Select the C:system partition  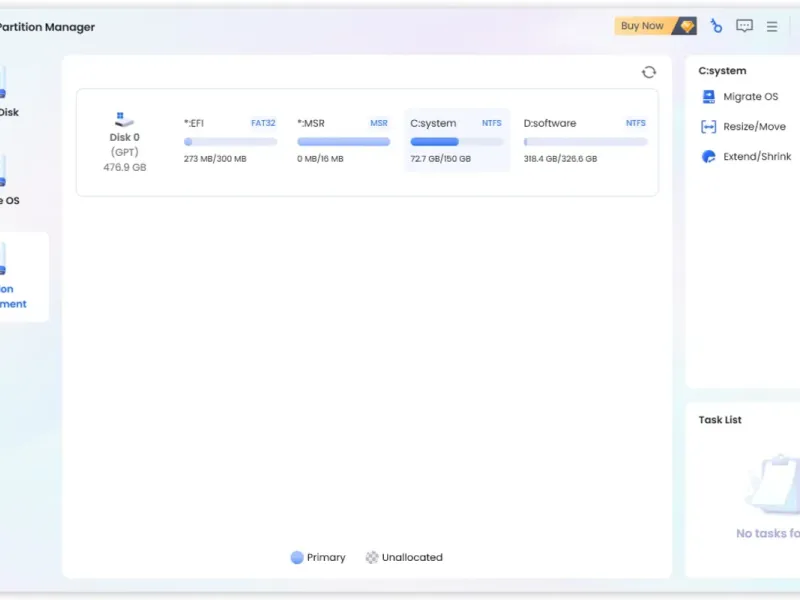pyautogui.click(x=457, y=140)
